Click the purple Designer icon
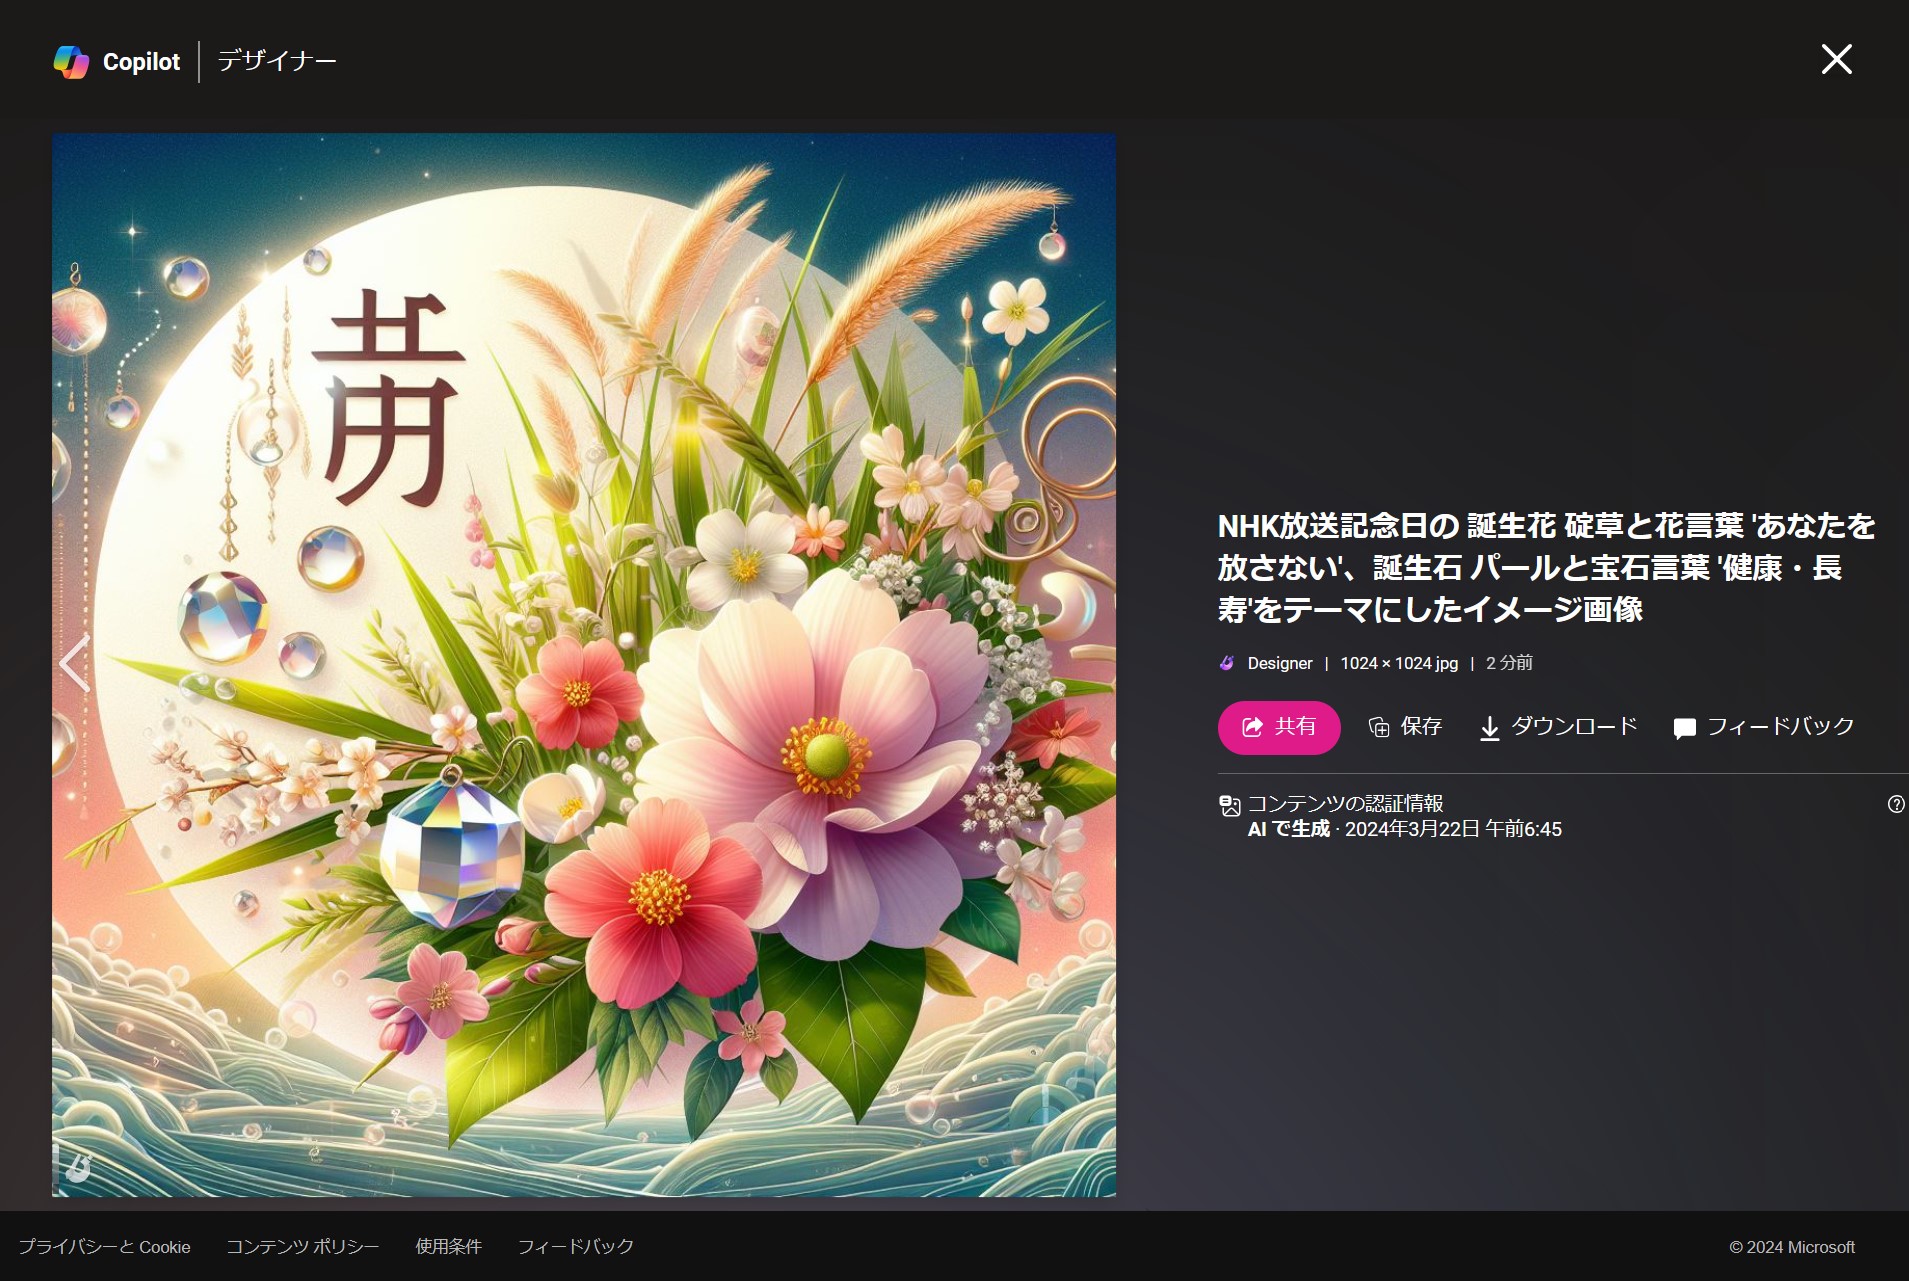Viewport: 1909px width, 1281px height. click(1227, 663)
